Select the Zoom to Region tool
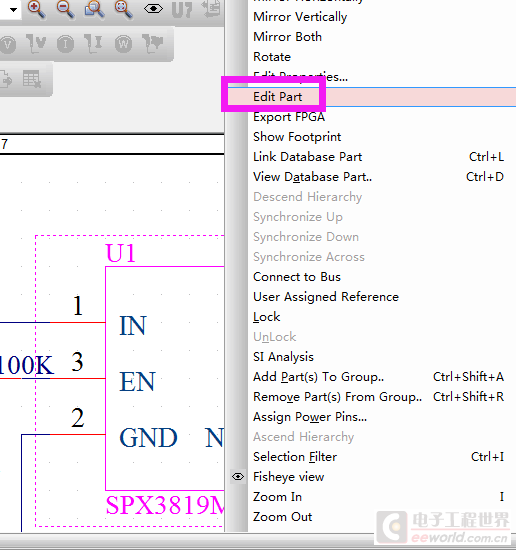Image resolution: width=516 pixels, height=550 pixels. tap(94, 9)
